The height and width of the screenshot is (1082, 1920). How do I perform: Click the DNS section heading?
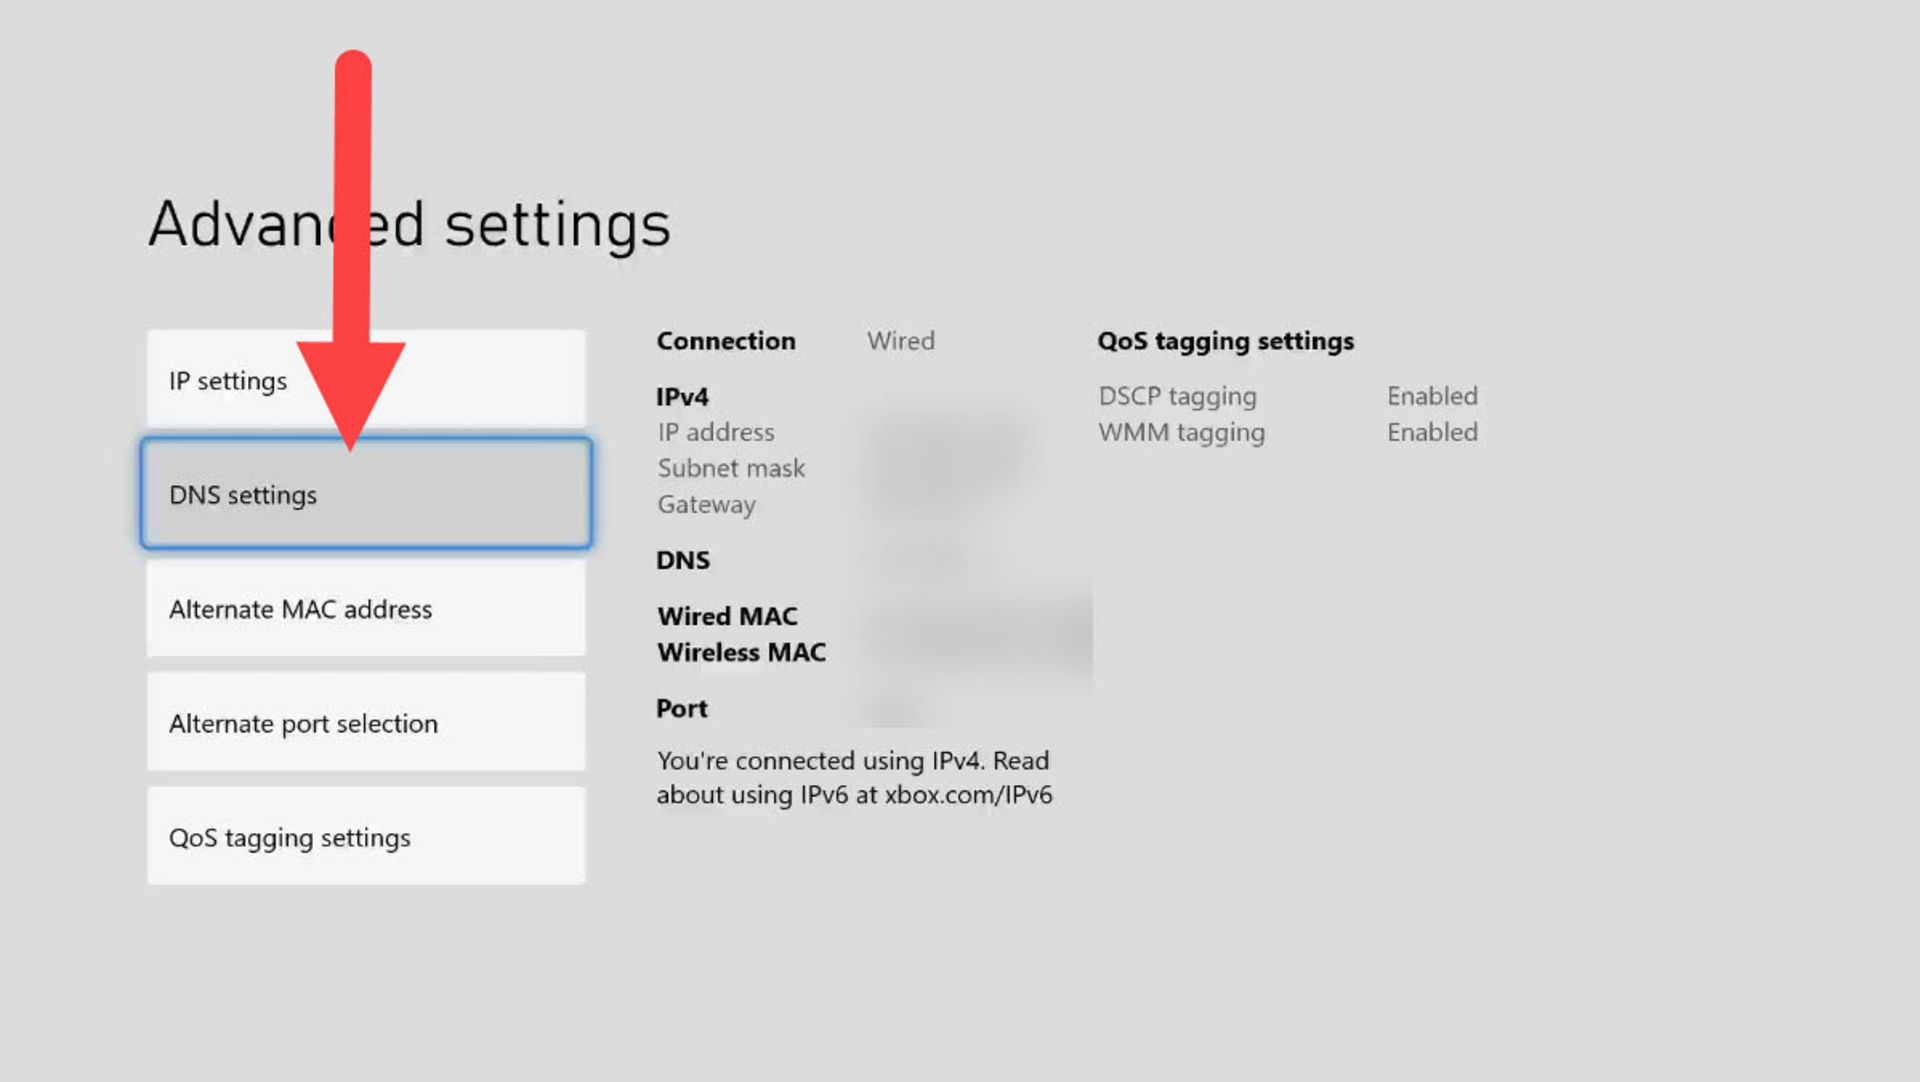683,560
